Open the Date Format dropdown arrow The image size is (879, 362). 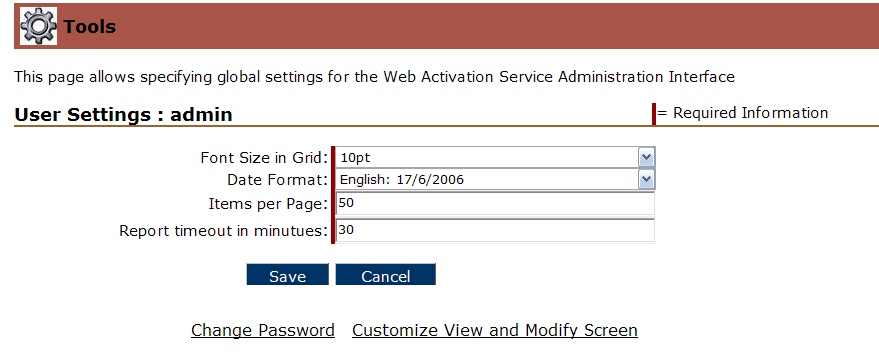click(x=646, y=179)
